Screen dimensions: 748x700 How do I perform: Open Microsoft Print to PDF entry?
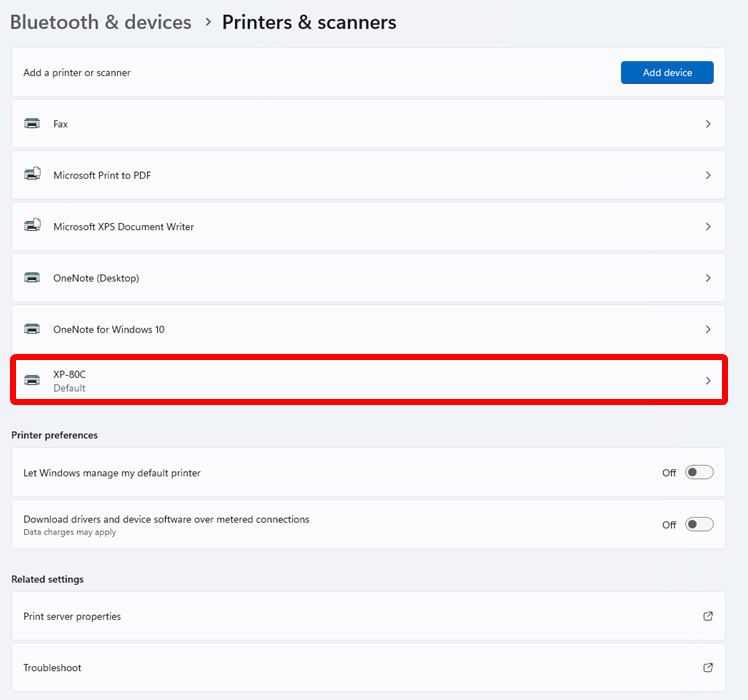tap(368, 175)
